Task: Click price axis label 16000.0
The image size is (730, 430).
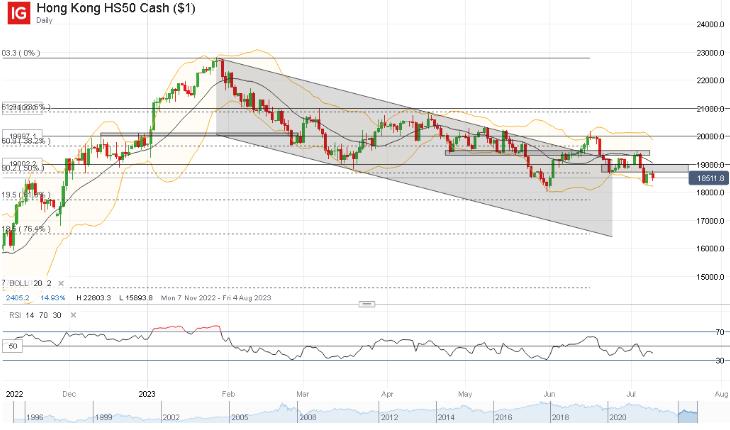Action: click(710, 249)
